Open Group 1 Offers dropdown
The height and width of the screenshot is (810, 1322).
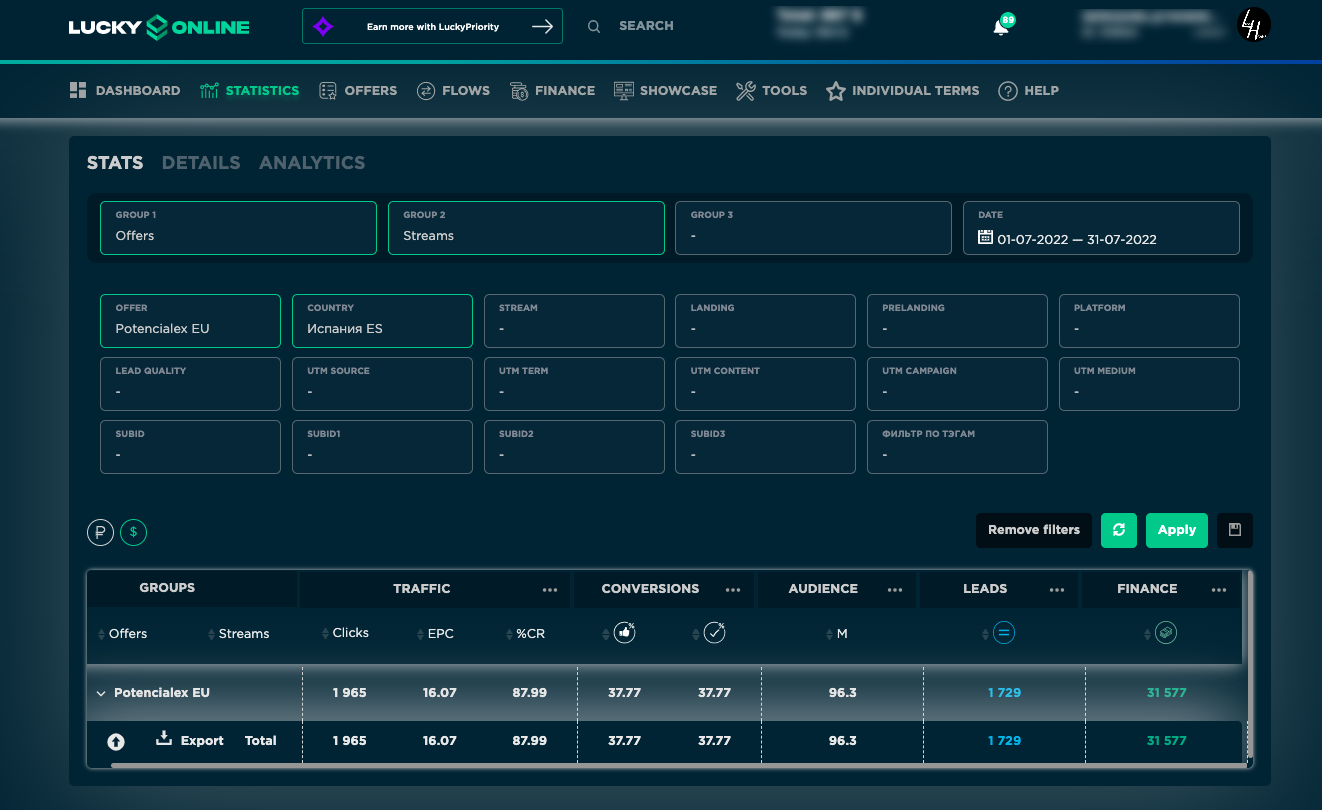point(238,228)
